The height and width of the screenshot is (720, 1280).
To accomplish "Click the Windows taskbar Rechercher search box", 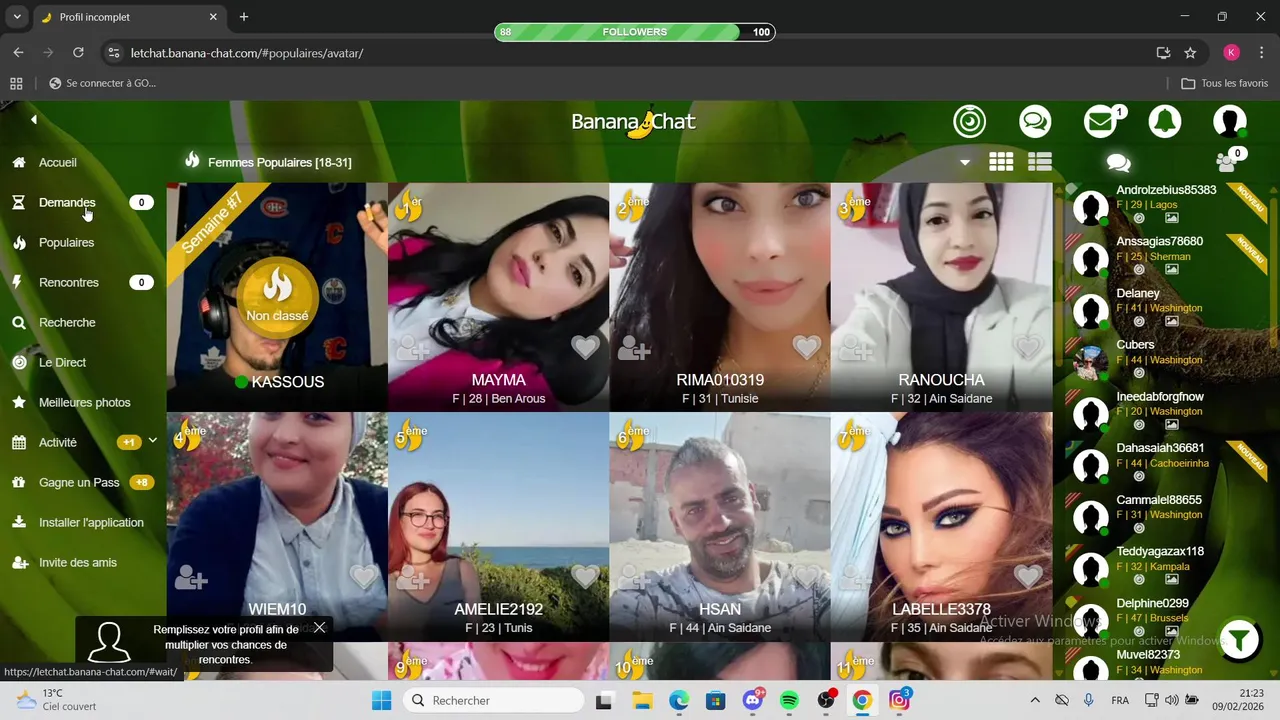I will tap(494, 700).
